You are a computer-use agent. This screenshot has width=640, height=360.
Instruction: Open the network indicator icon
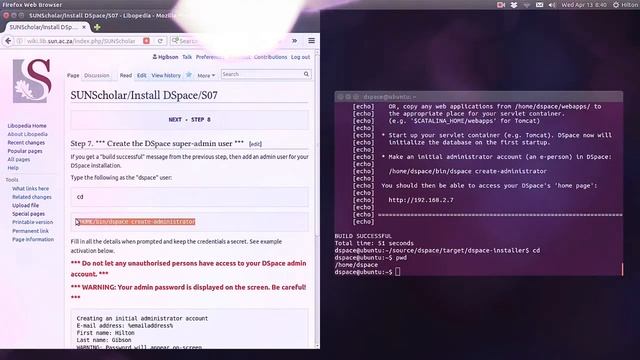tap(527, 5)
